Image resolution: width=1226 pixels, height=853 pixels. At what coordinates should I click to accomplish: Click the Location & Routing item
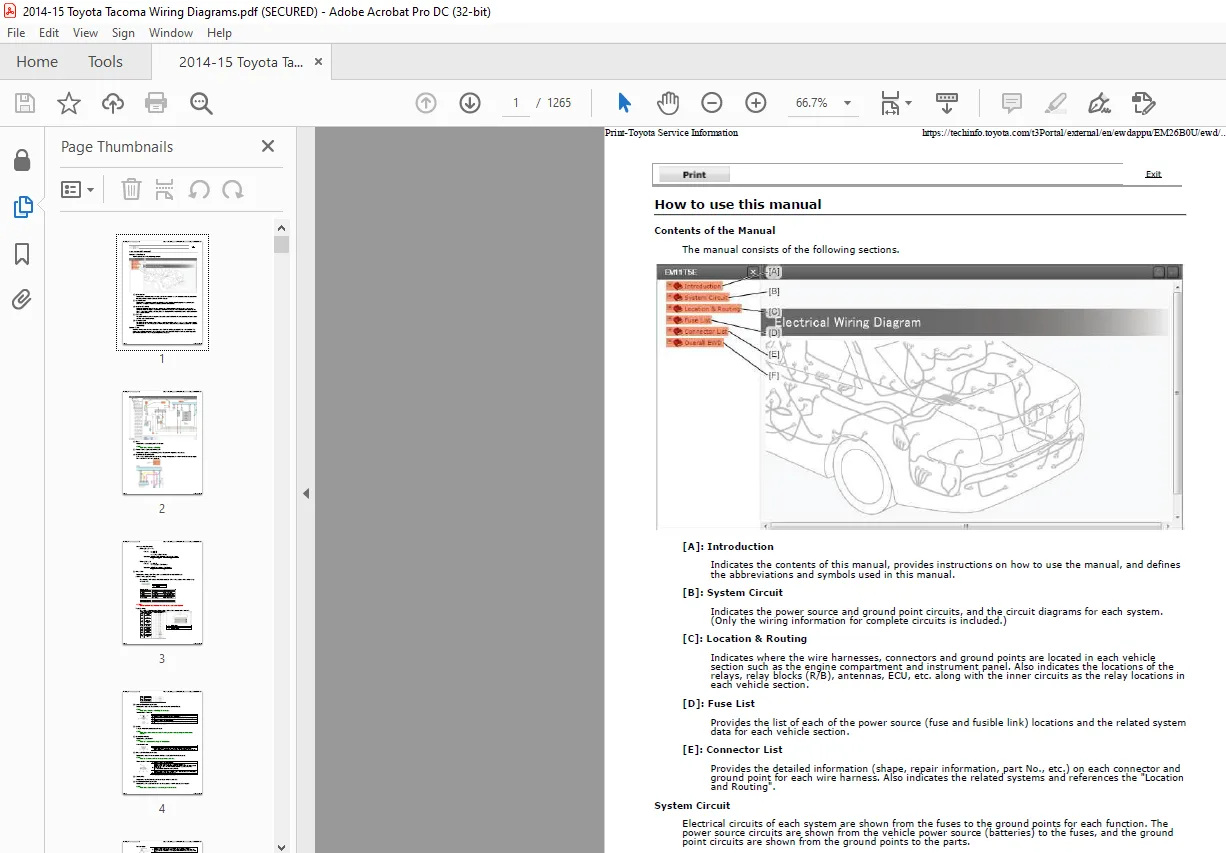click(706, 309)
